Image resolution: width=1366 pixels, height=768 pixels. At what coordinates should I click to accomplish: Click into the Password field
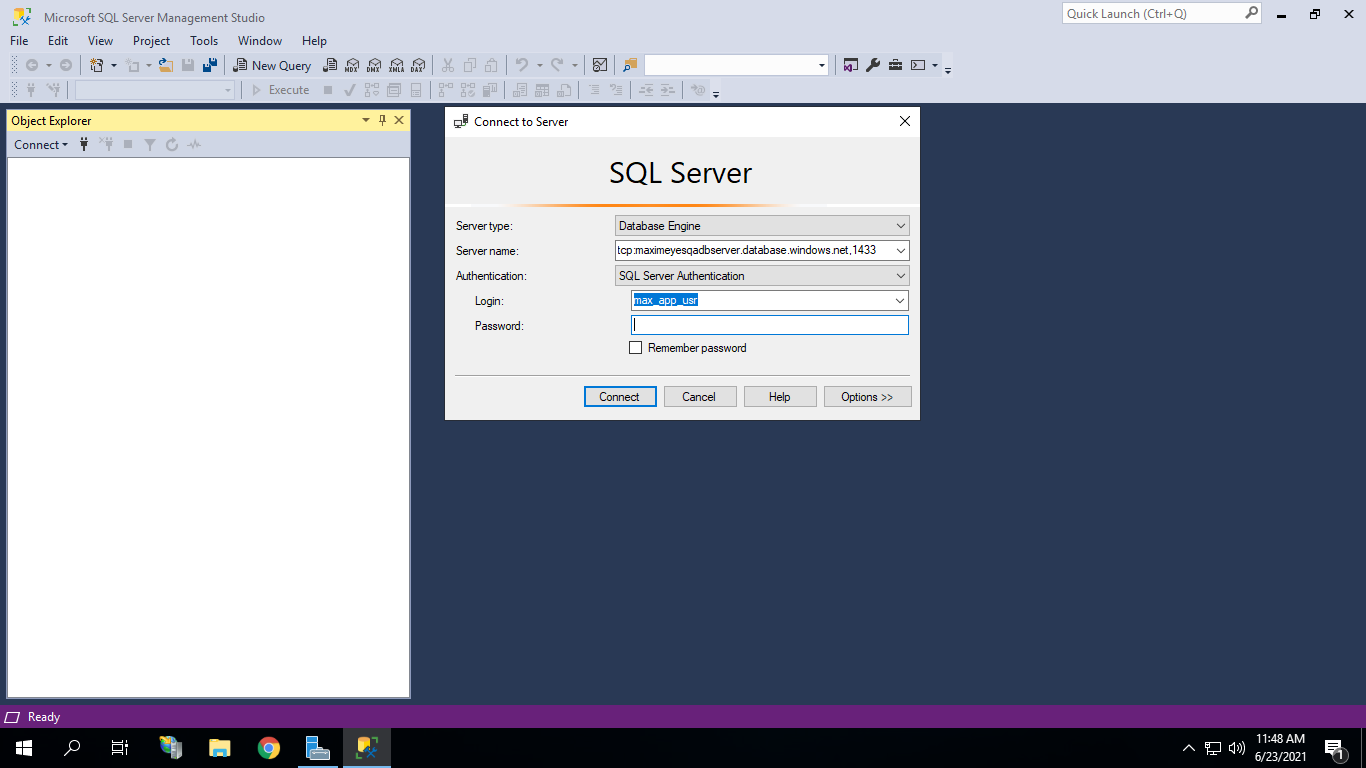(x=770, y=325)
